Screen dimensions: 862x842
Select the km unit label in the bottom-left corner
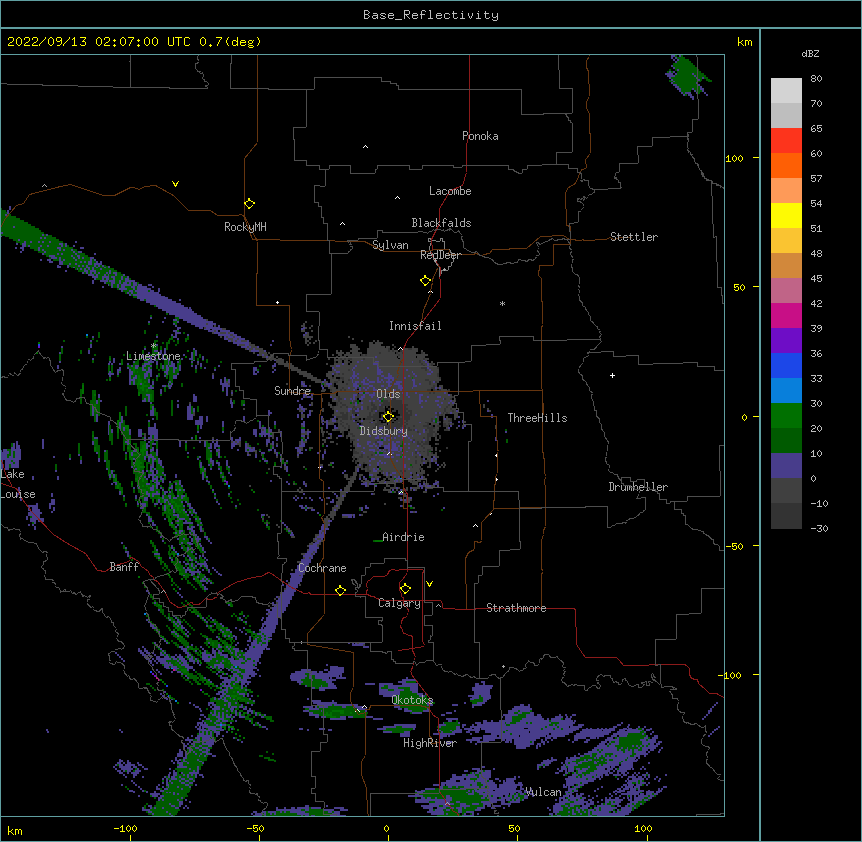click(15, 831)
